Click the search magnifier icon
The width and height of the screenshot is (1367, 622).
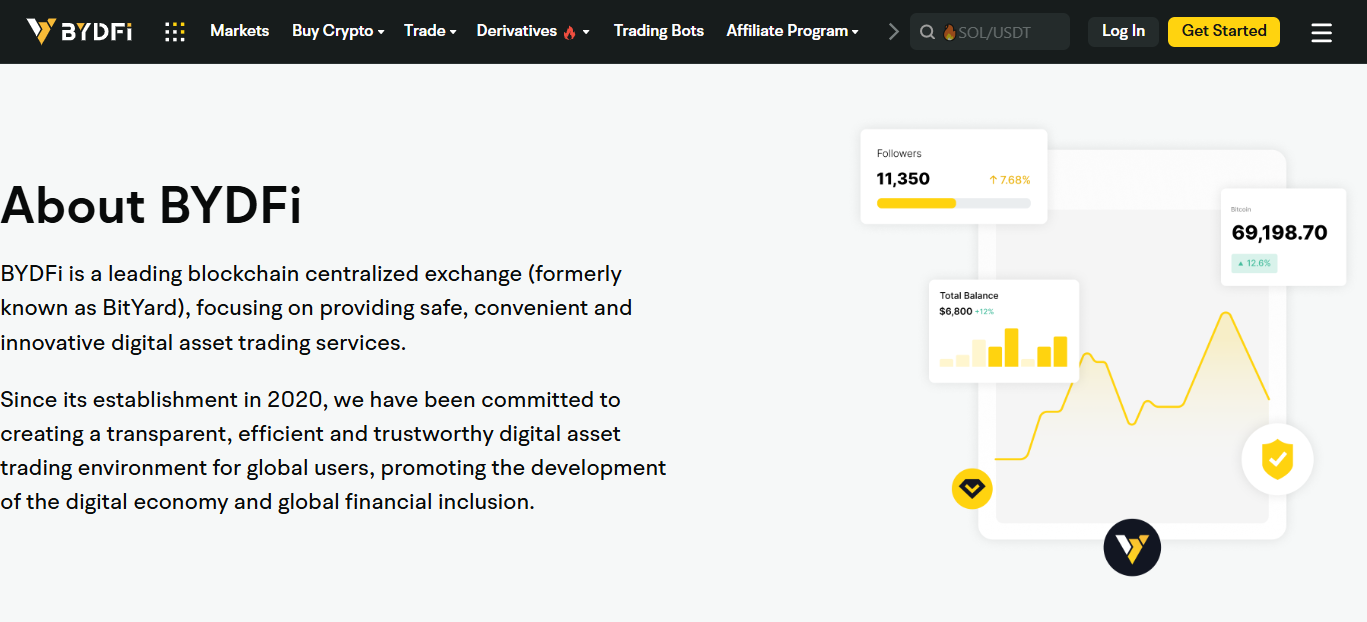(x=928, y=32)
